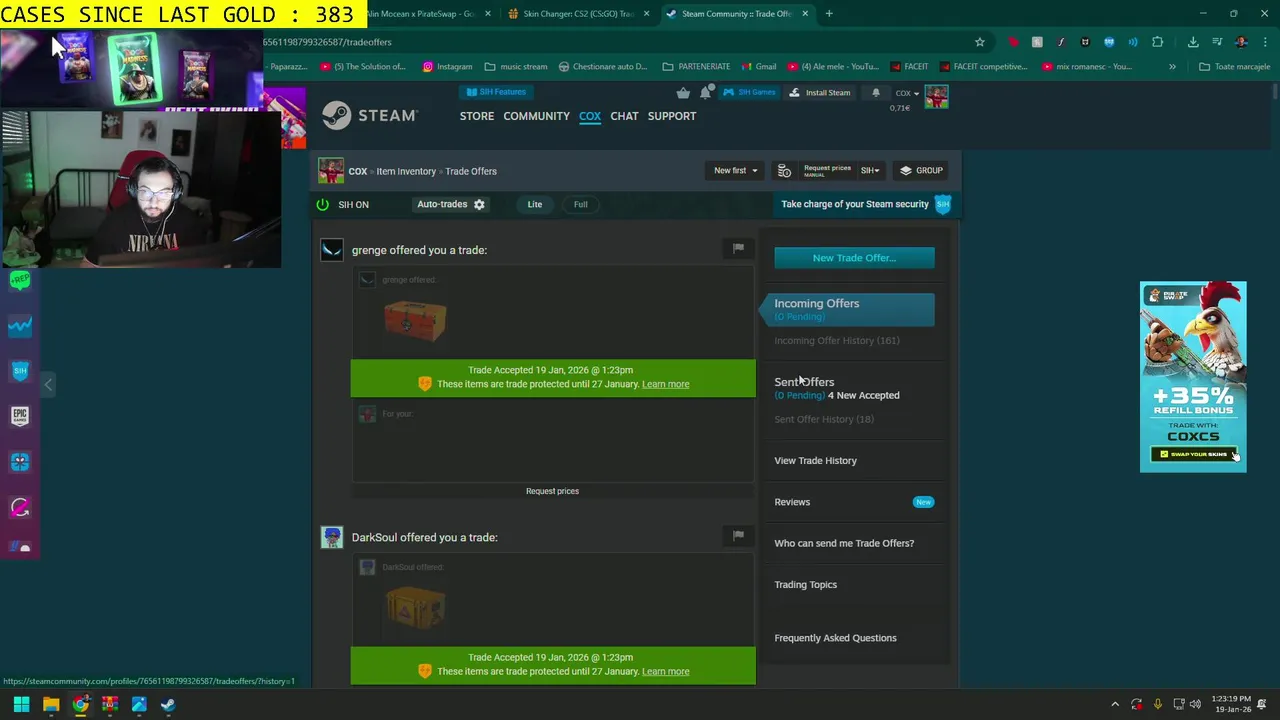Open the Windows Start menu
The image size is (1280, 720).
click(x=21, y=705)
